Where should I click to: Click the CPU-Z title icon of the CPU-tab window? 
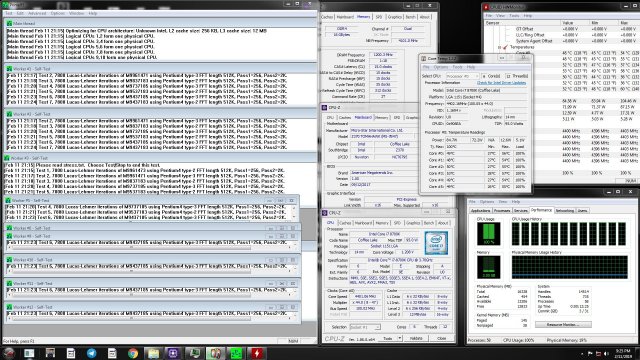[324, 213]
